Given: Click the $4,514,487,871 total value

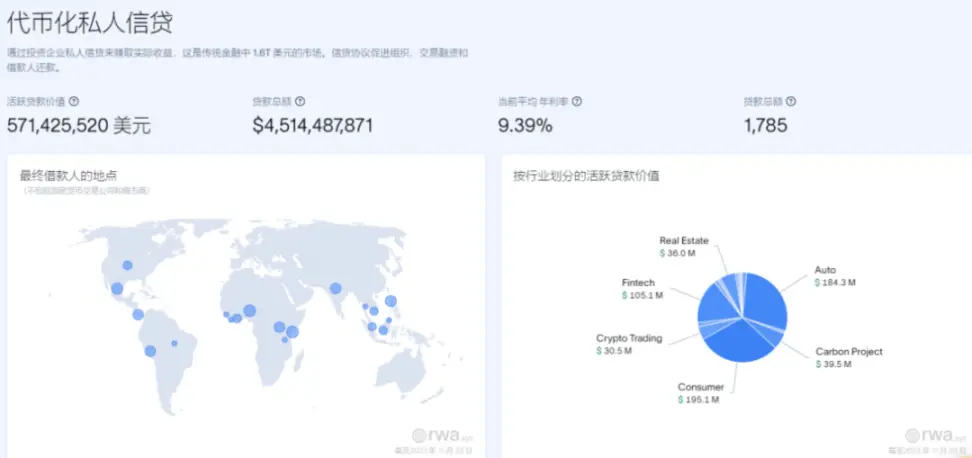Looking at the screenshot, I should [x=312, y=126].
